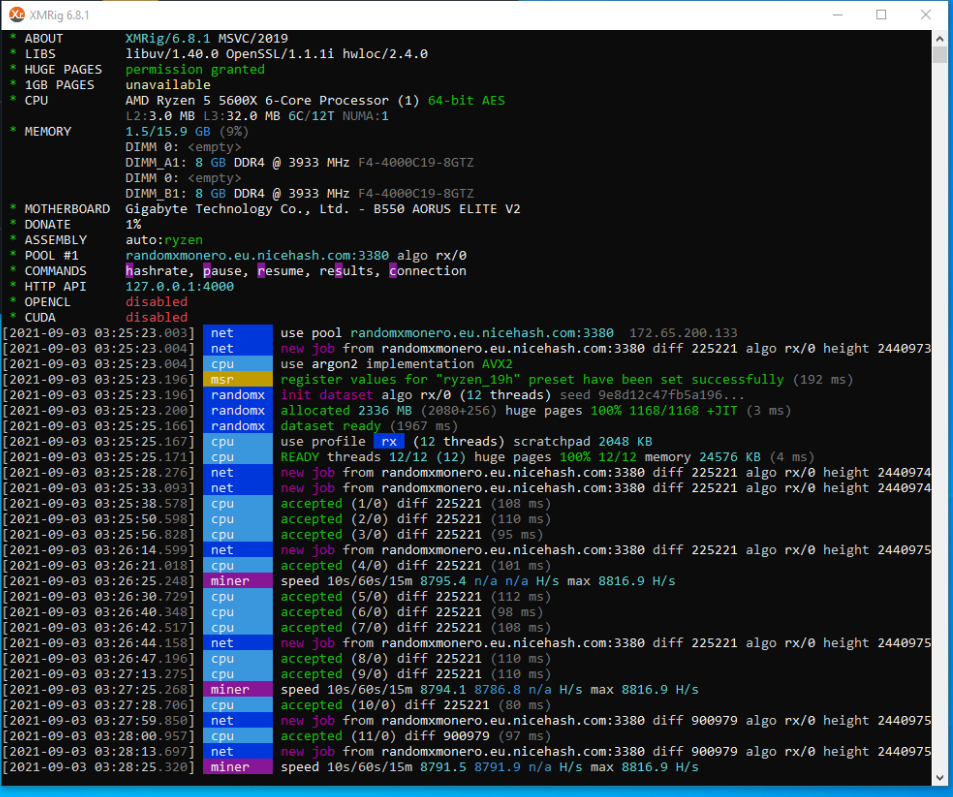Click the 'resume' command keyword
953x797 pixels.
click(x=280, y=271)
